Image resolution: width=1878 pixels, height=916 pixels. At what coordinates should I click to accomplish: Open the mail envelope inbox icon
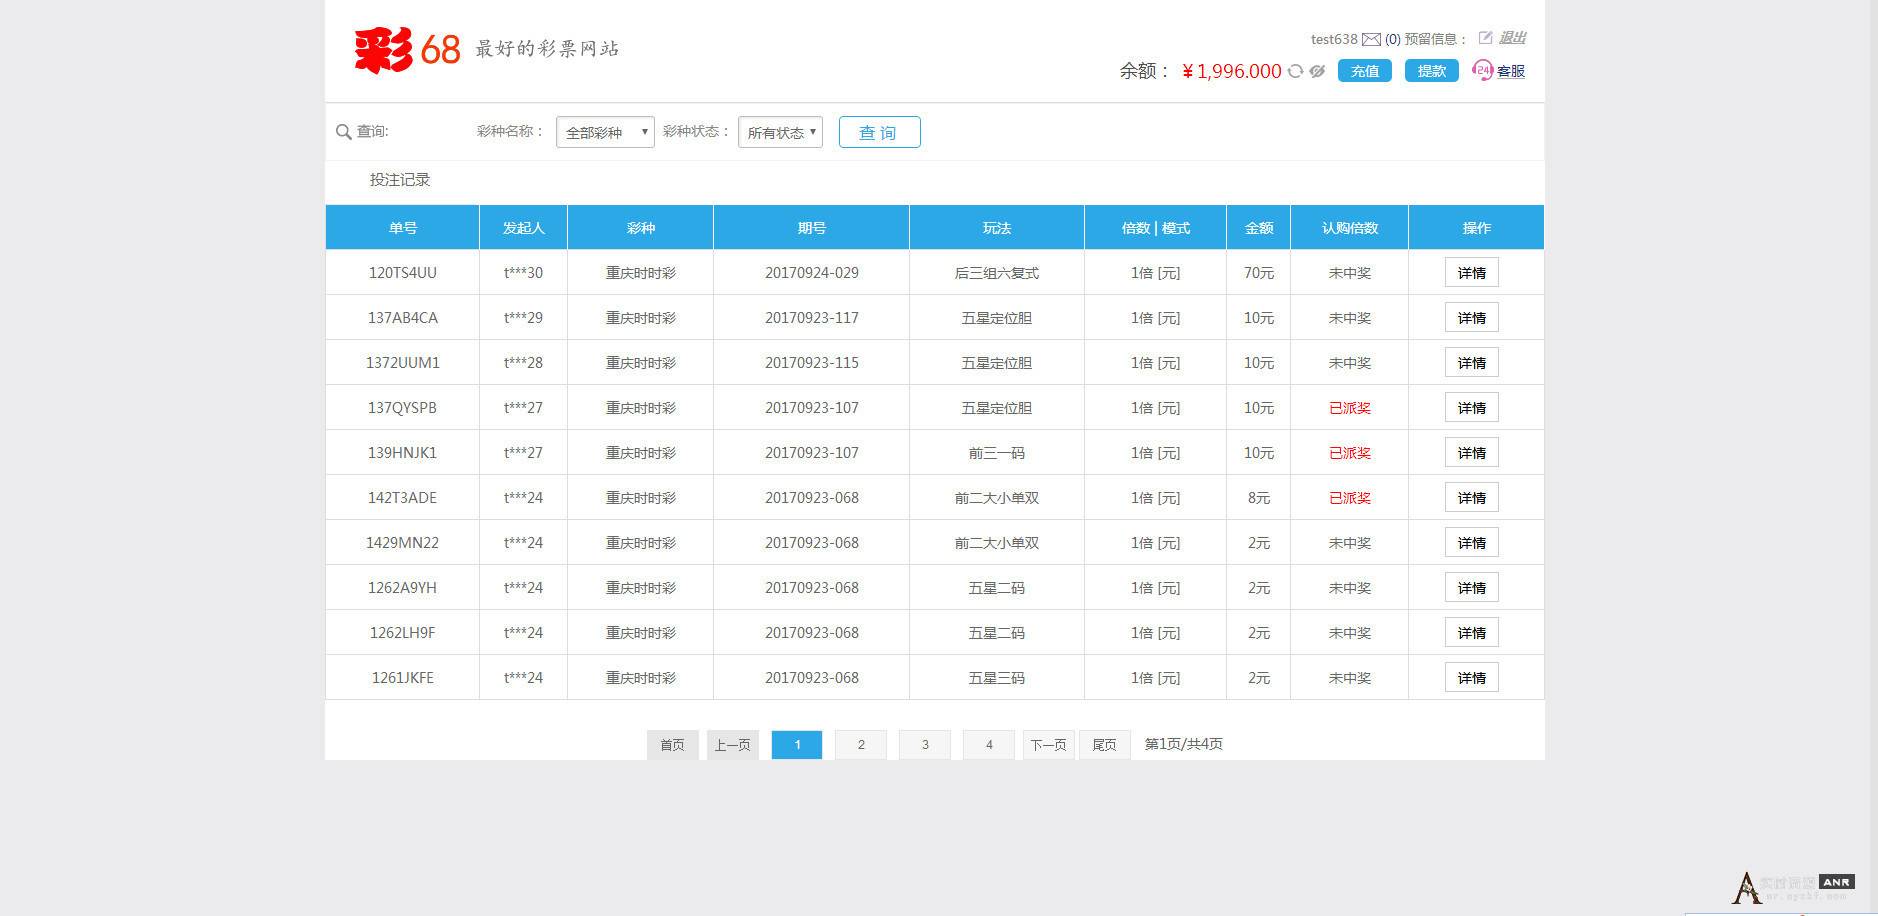[x=1371, y=40]
